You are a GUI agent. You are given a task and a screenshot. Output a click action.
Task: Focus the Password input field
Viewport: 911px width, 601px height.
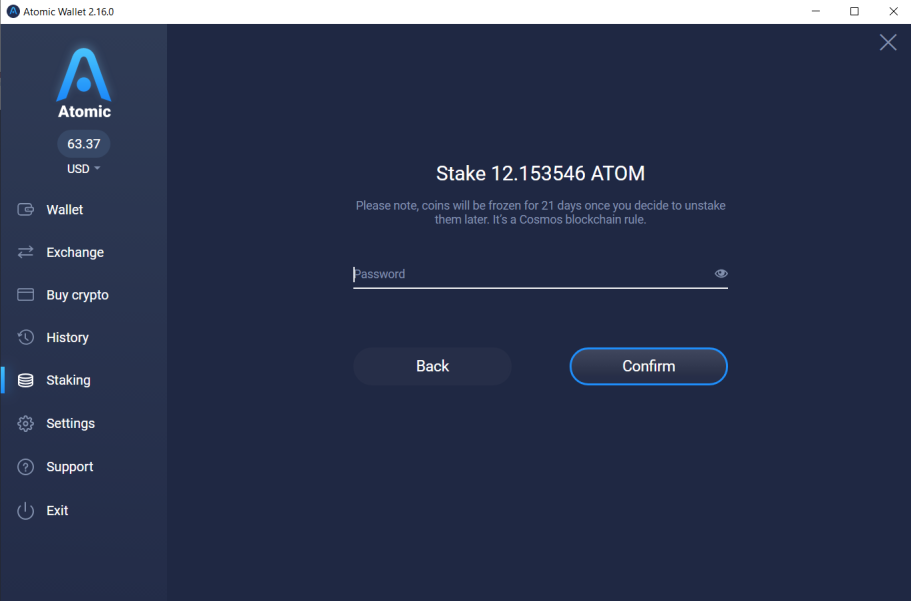[x=540, y=274]
